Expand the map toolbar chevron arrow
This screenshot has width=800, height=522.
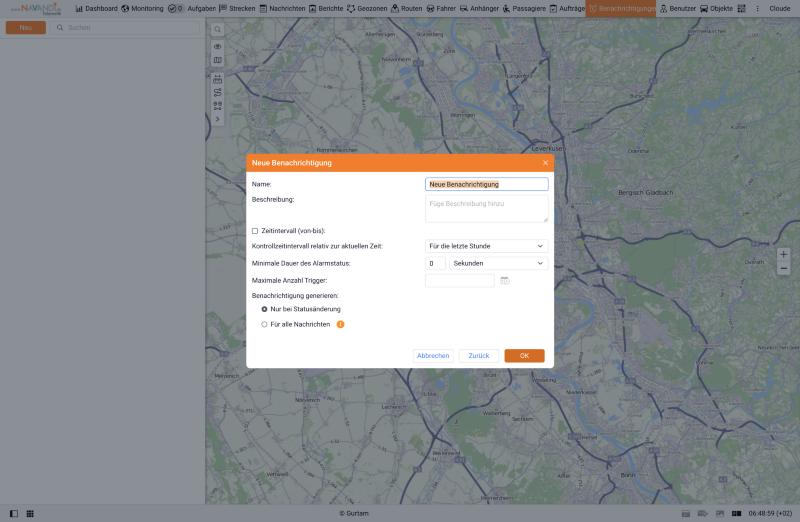point(218,119)
